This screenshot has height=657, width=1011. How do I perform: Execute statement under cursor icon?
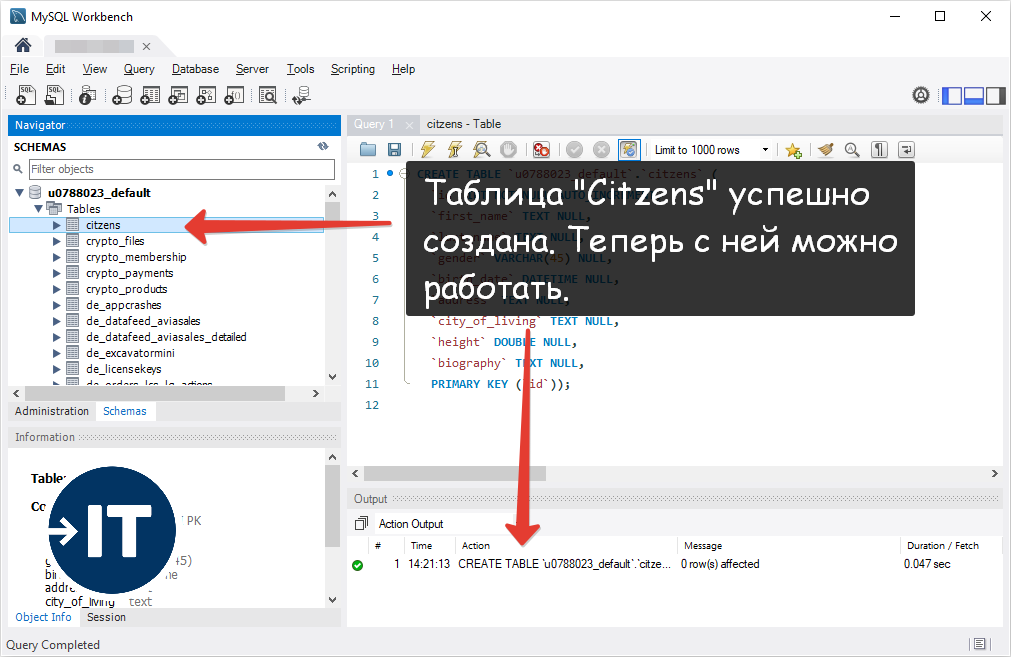[455, 150]
